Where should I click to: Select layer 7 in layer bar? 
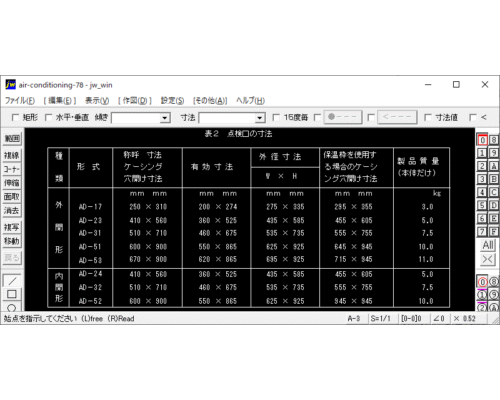click(482, 231)
